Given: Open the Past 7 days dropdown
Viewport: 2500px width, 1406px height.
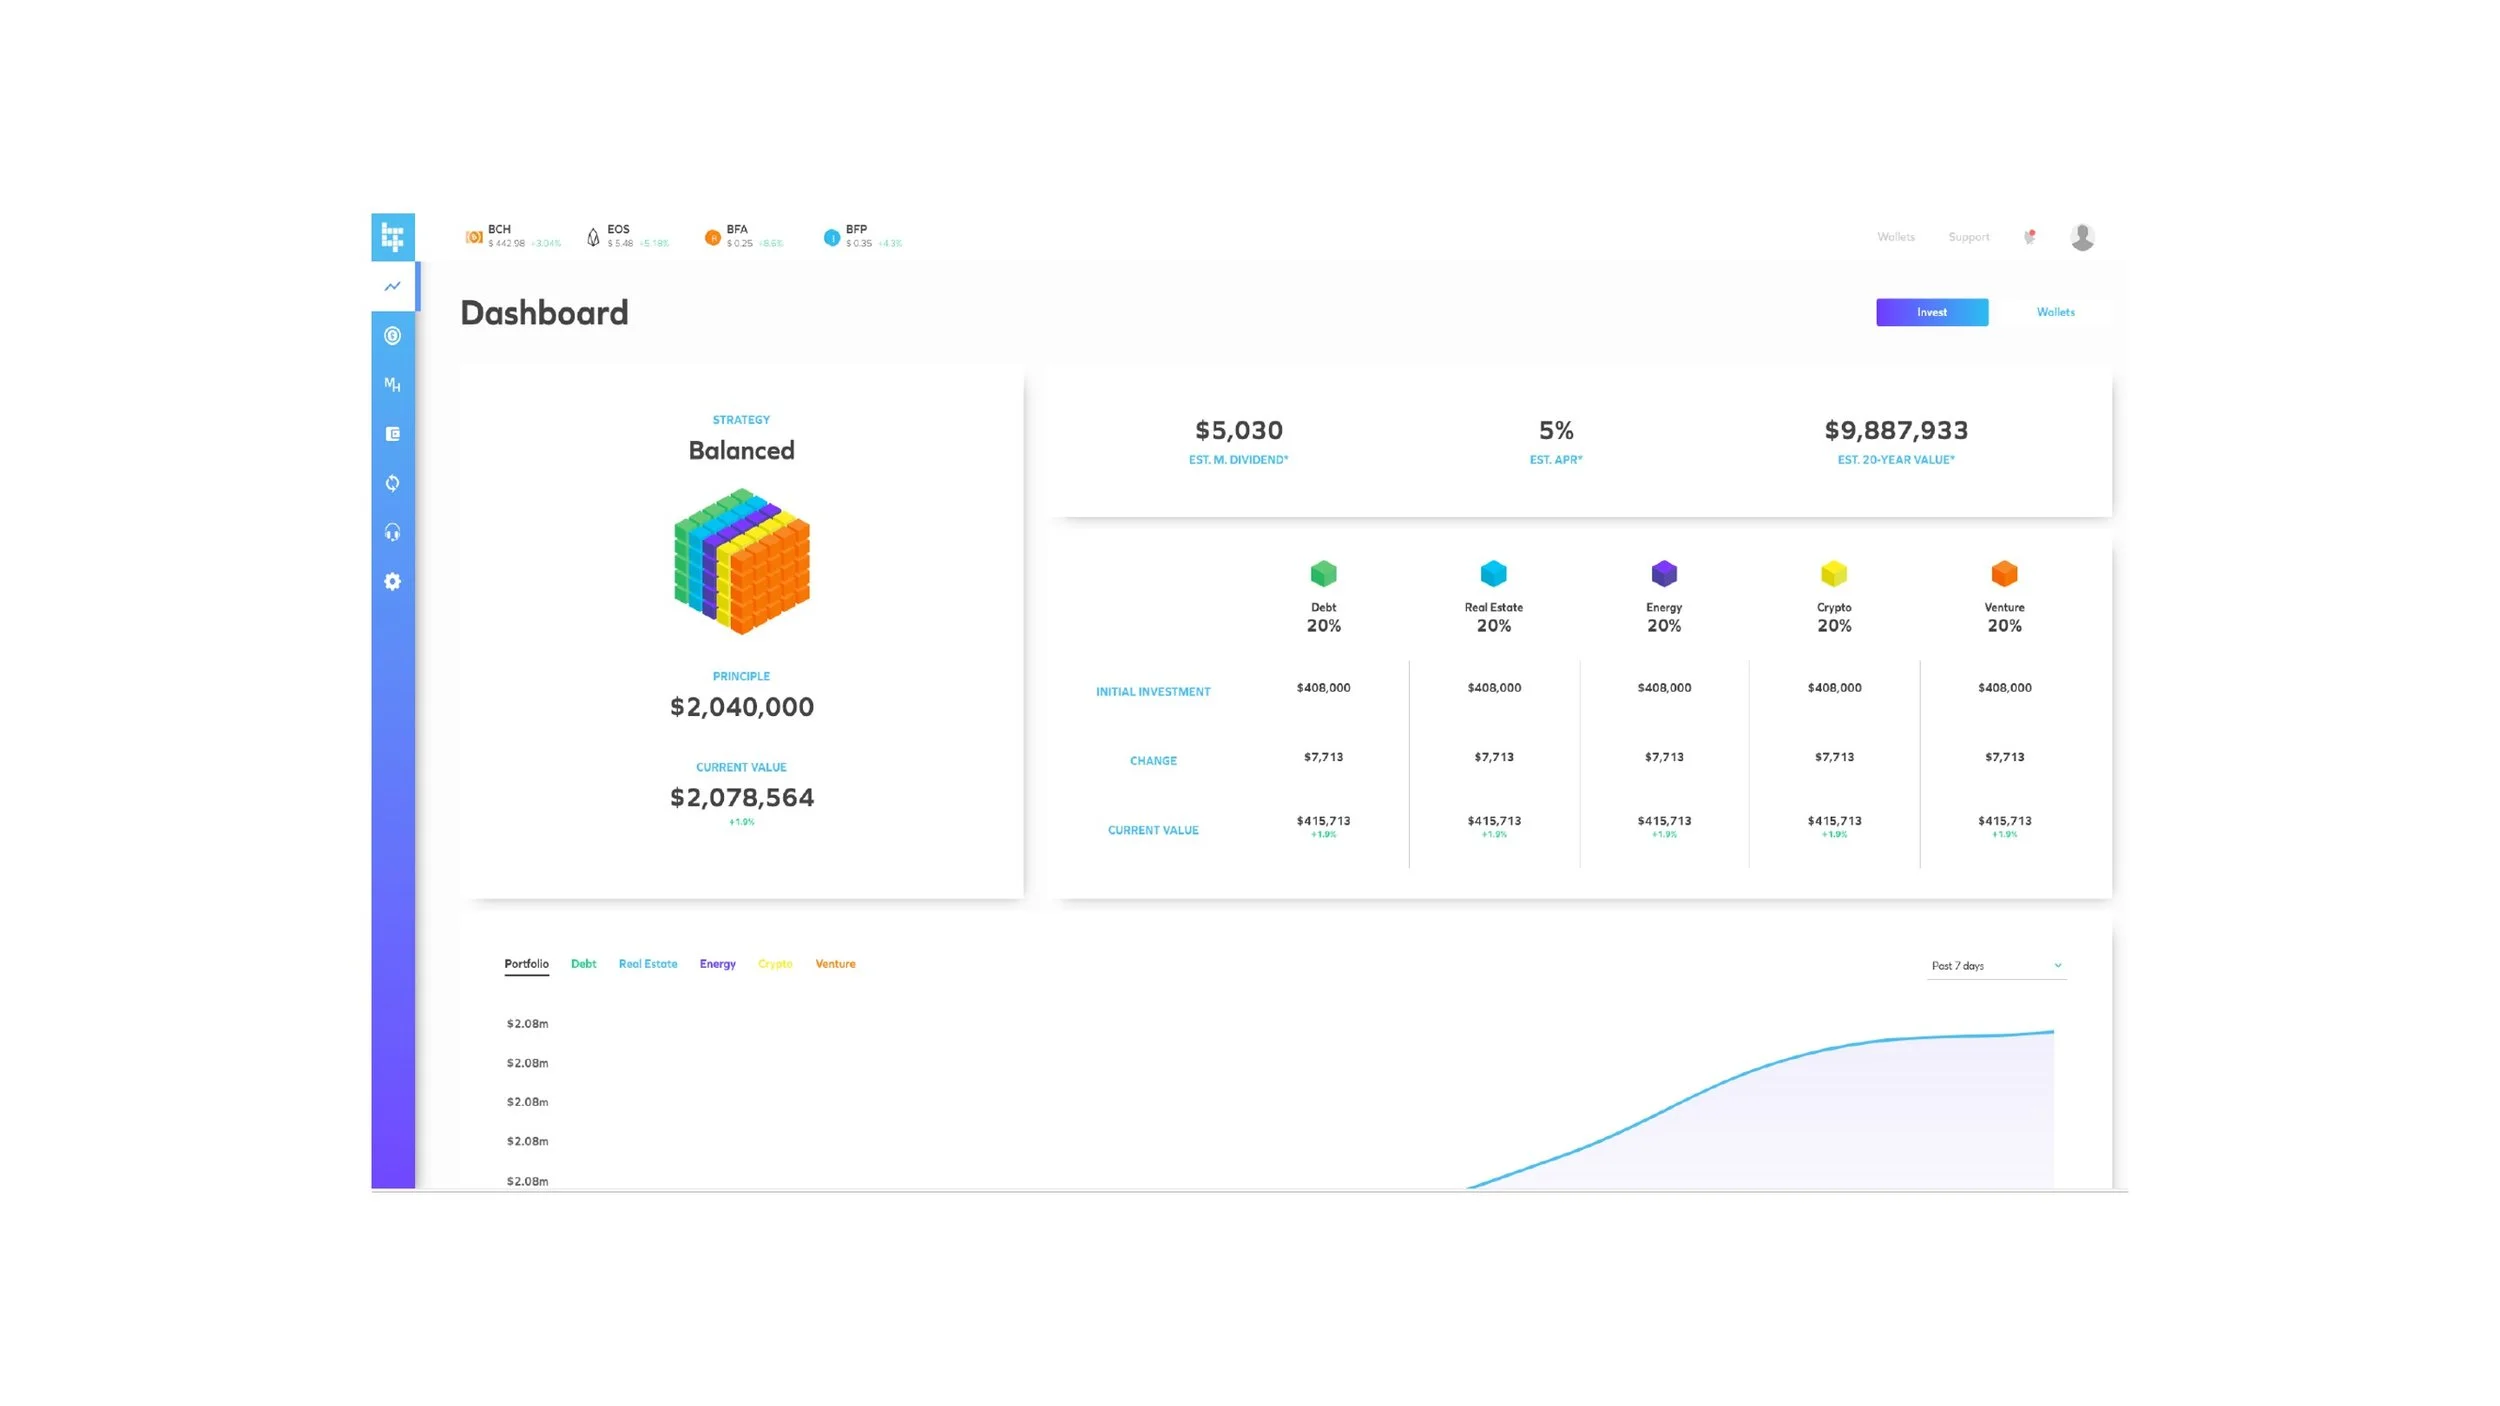Looking at the screenshot, I should tap(1996, 966).
